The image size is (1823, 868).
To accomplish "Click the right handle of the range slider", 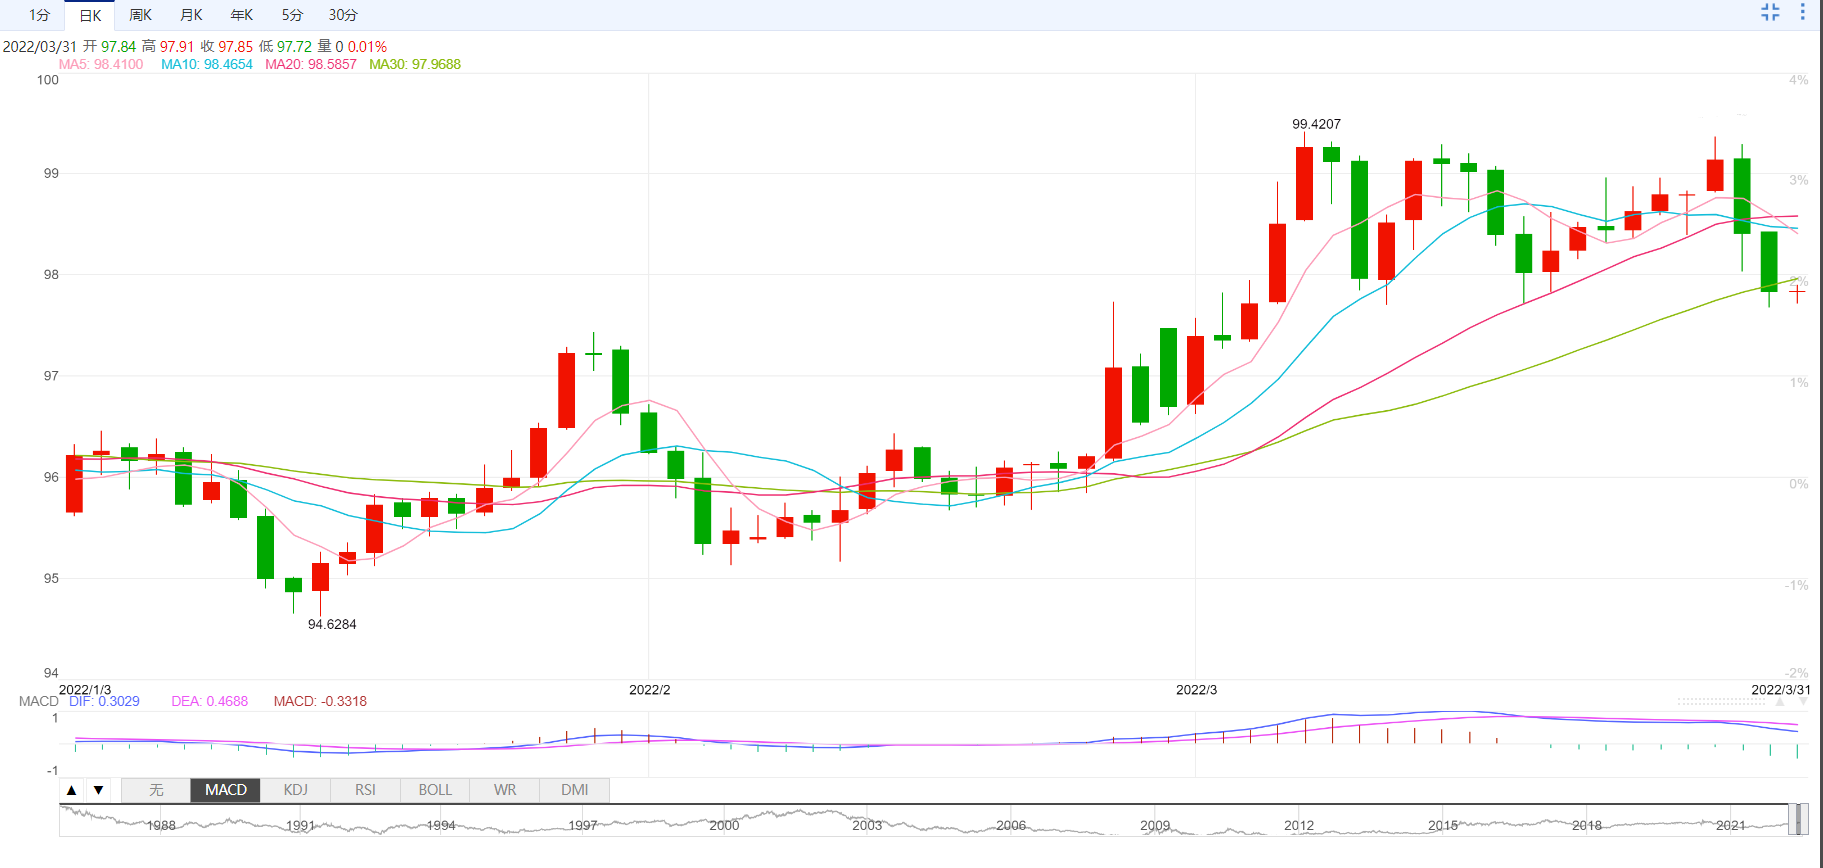I will click(x=1803, y=819).
